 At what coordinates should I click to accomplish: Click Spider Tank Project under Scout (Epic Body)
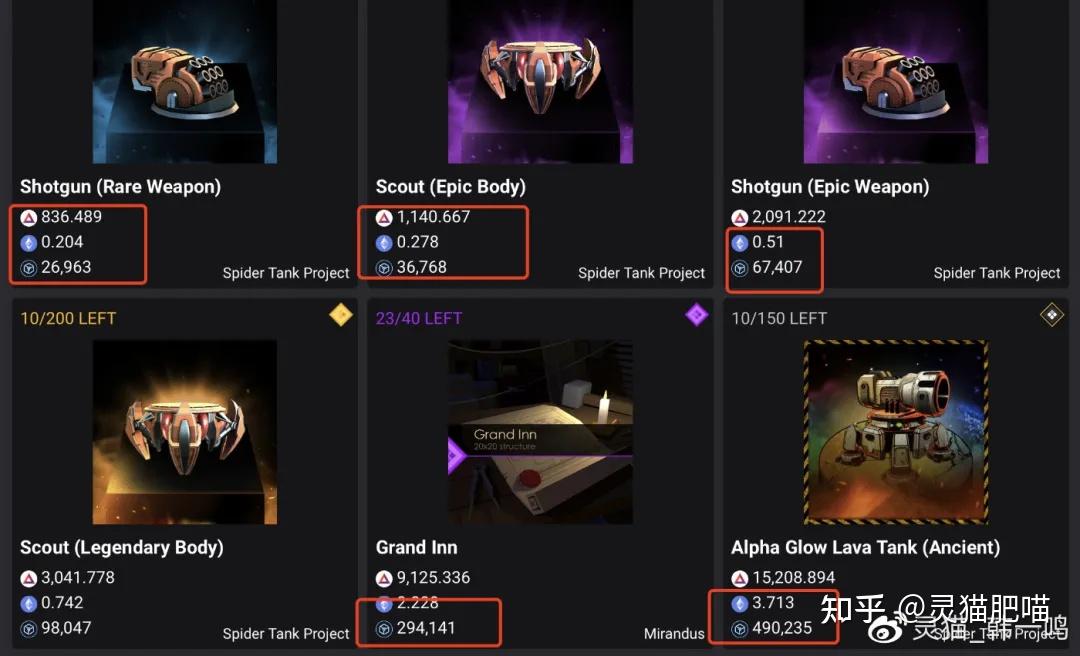(x=641, y=273)
